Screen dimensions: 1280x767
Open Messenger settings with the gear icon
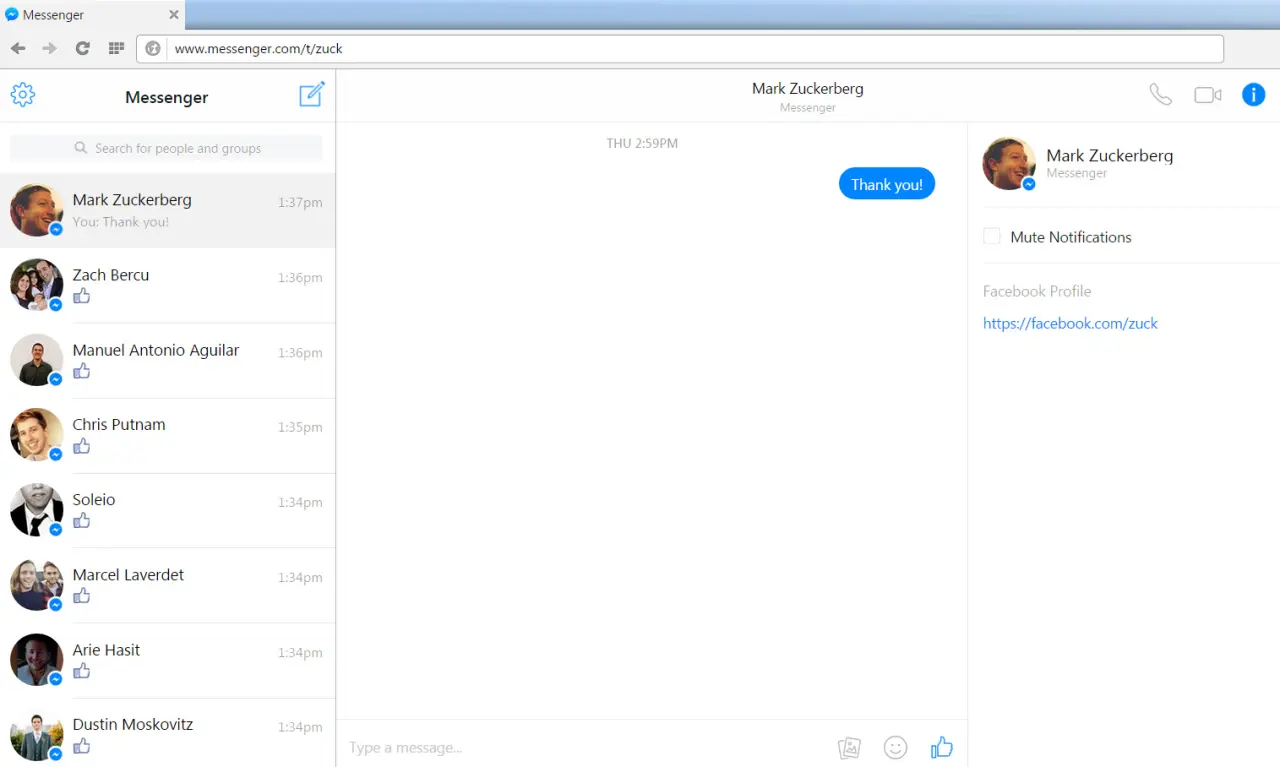point(22,94)
